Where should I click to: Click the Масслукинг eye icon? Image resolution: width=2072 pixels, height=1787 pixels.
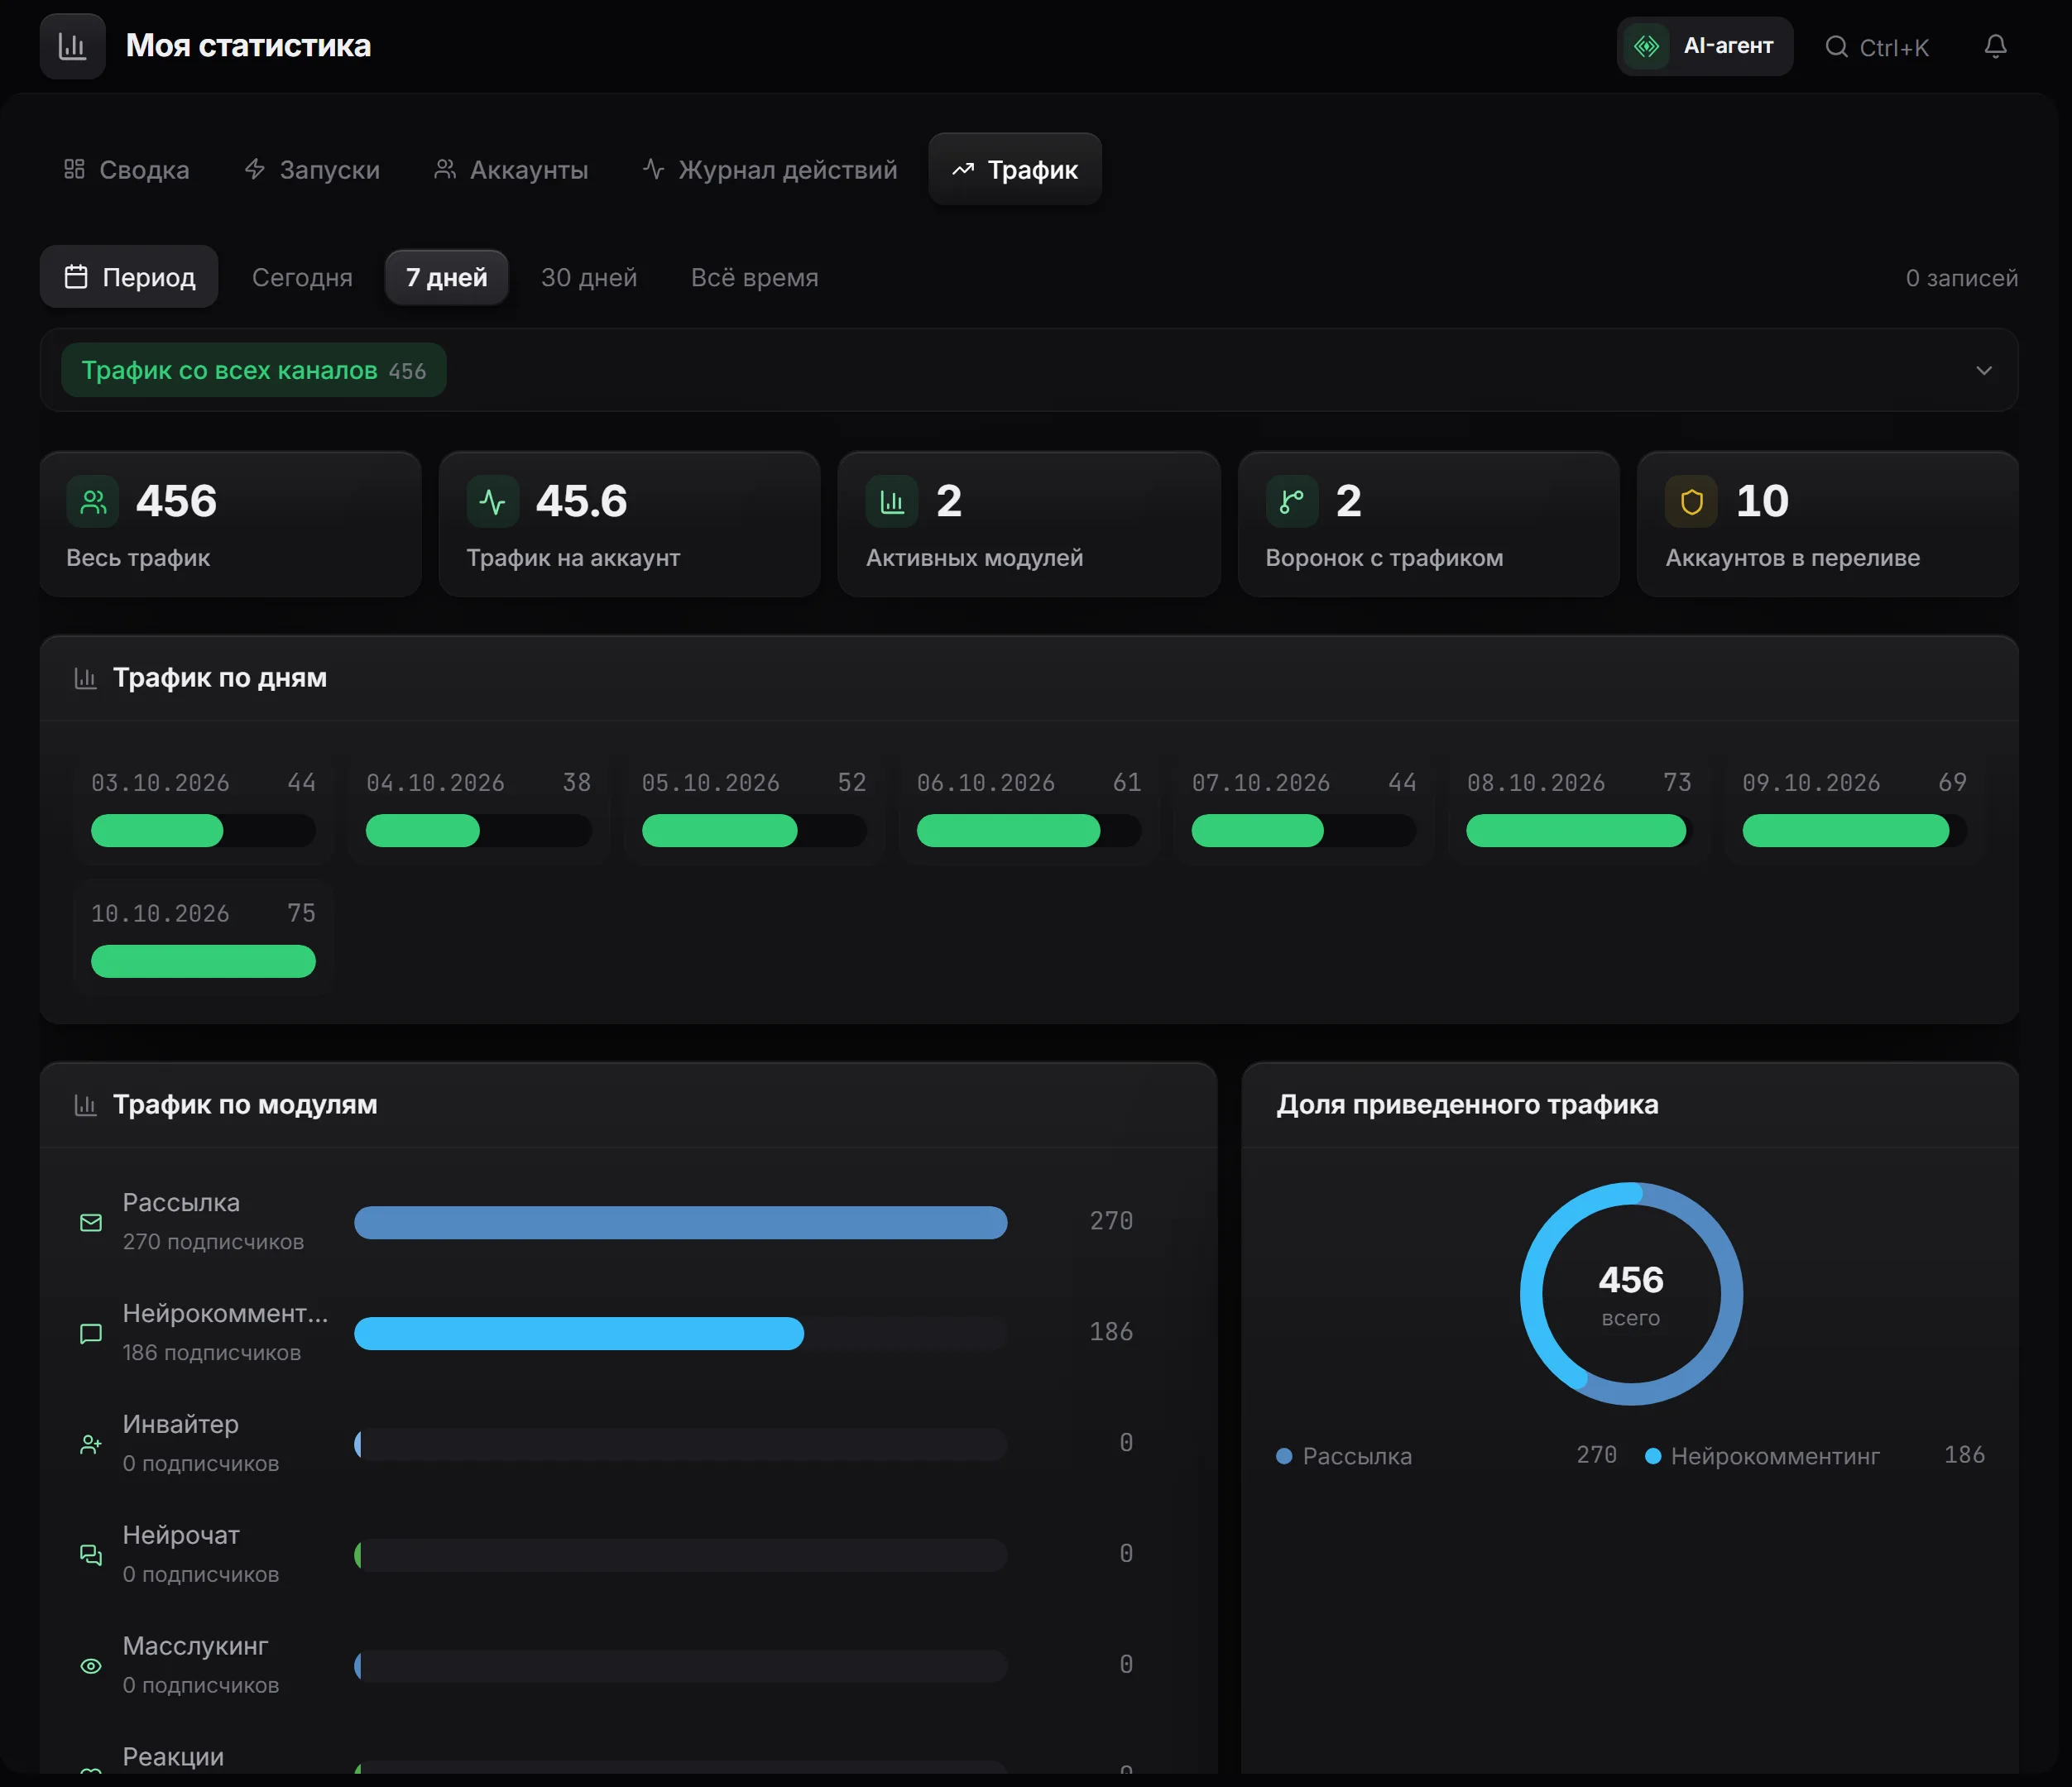91,1667
